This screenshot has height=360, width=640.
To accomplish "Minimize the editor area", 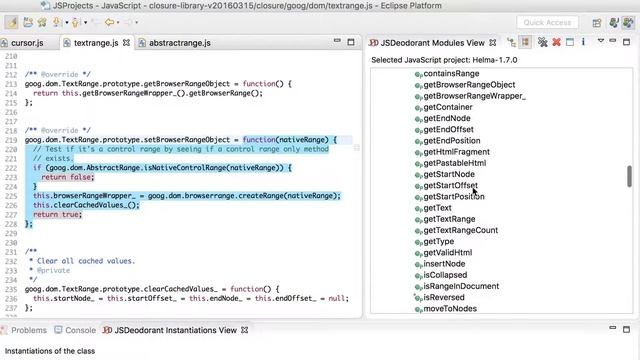I will coord(337,41).
